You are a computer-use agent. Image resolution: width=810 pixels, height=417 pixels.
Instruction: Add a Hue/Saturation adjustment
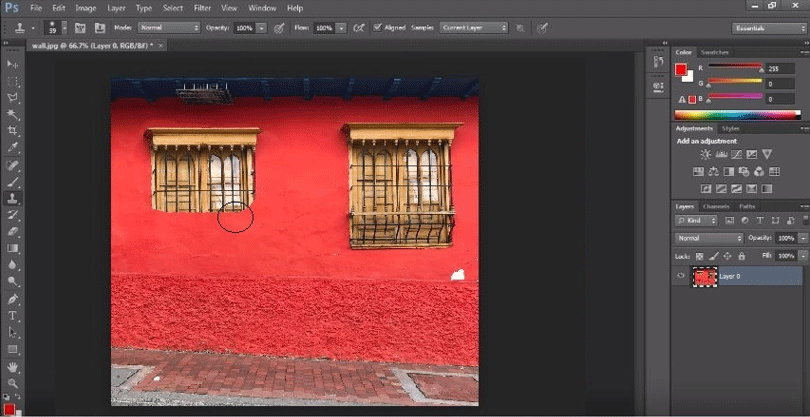click(x=698, y=171)
